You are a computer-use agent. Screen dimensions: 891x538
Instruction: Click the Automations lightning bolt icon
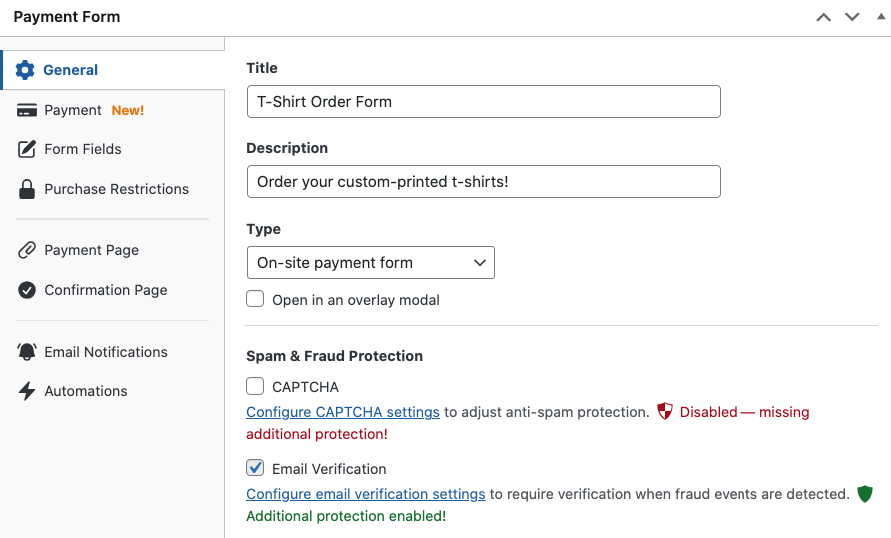pyautogui.click(x=27, y=391)
